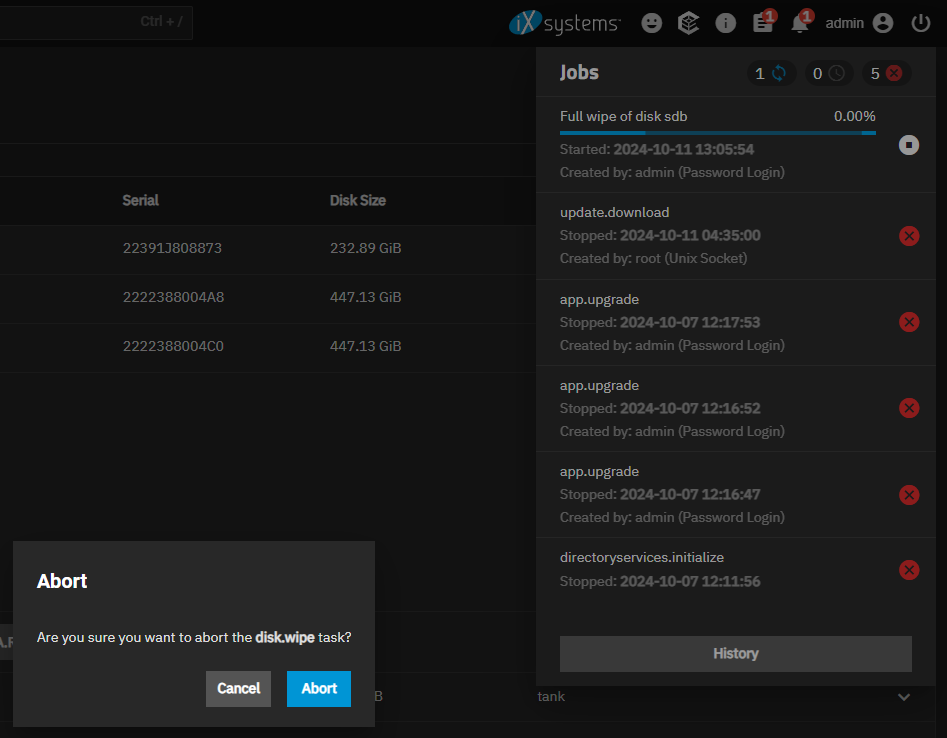Toggle the Jobs clipboard icon

pyautogui.click(x=763, y=23)
